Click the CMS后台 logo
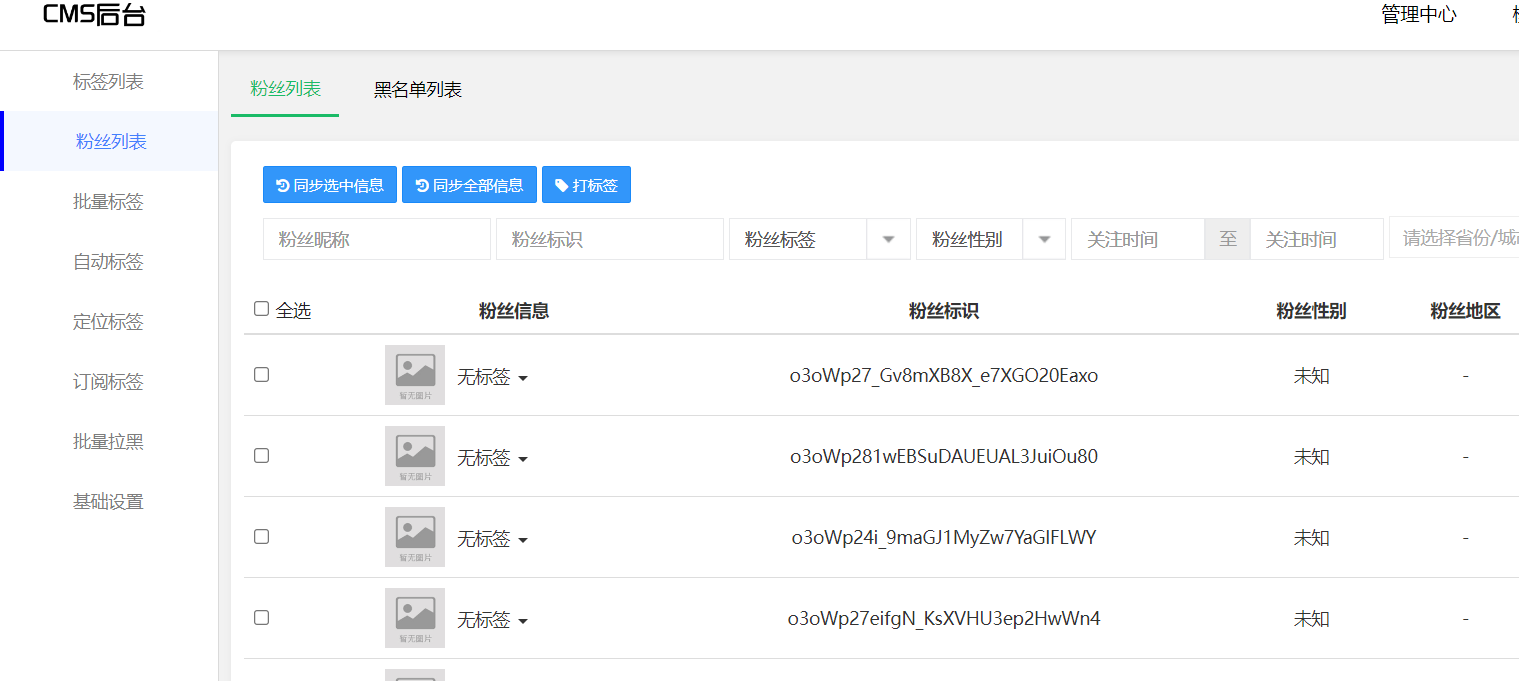1519x681 pixels. [94, 15]
